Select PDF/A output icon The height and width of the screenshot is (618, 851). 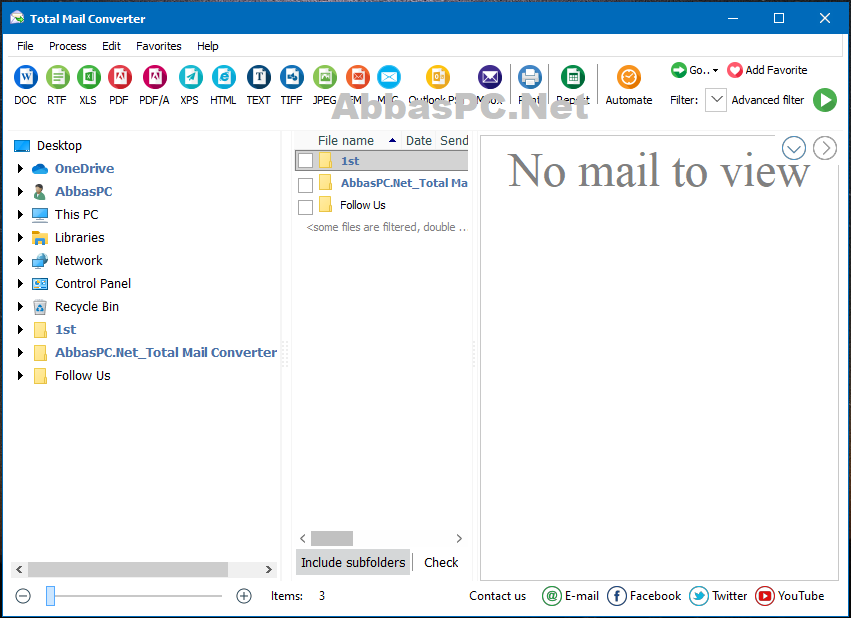[155, 77]
